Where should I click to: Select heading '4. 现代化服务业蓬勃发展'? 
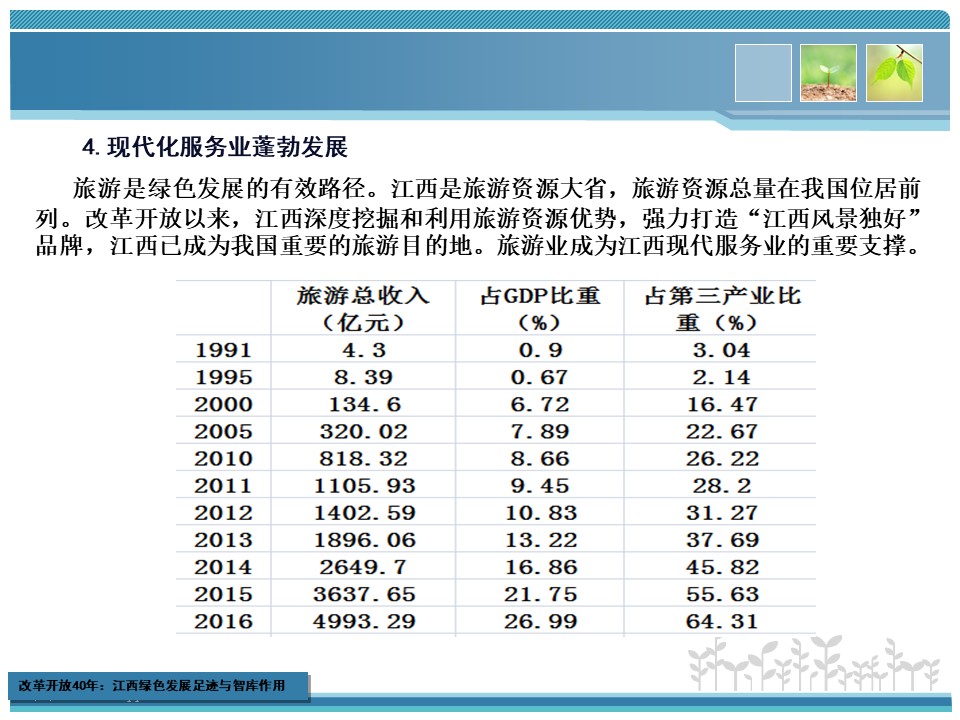point(215,147)
